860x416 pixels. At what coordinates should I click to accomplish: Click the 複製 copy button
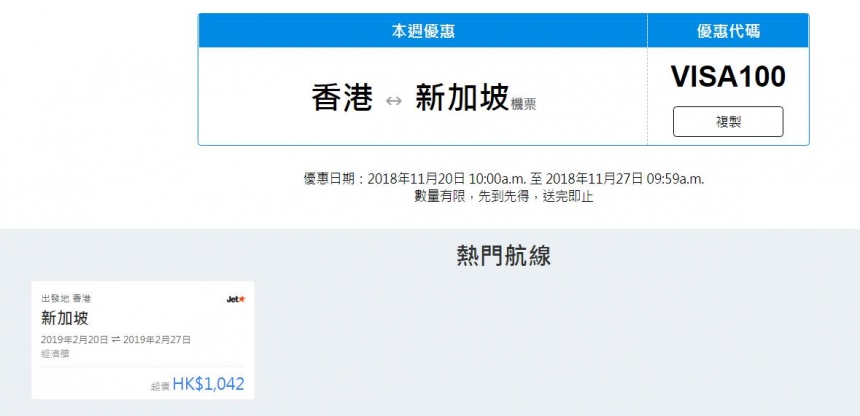[x=728, y=121]
